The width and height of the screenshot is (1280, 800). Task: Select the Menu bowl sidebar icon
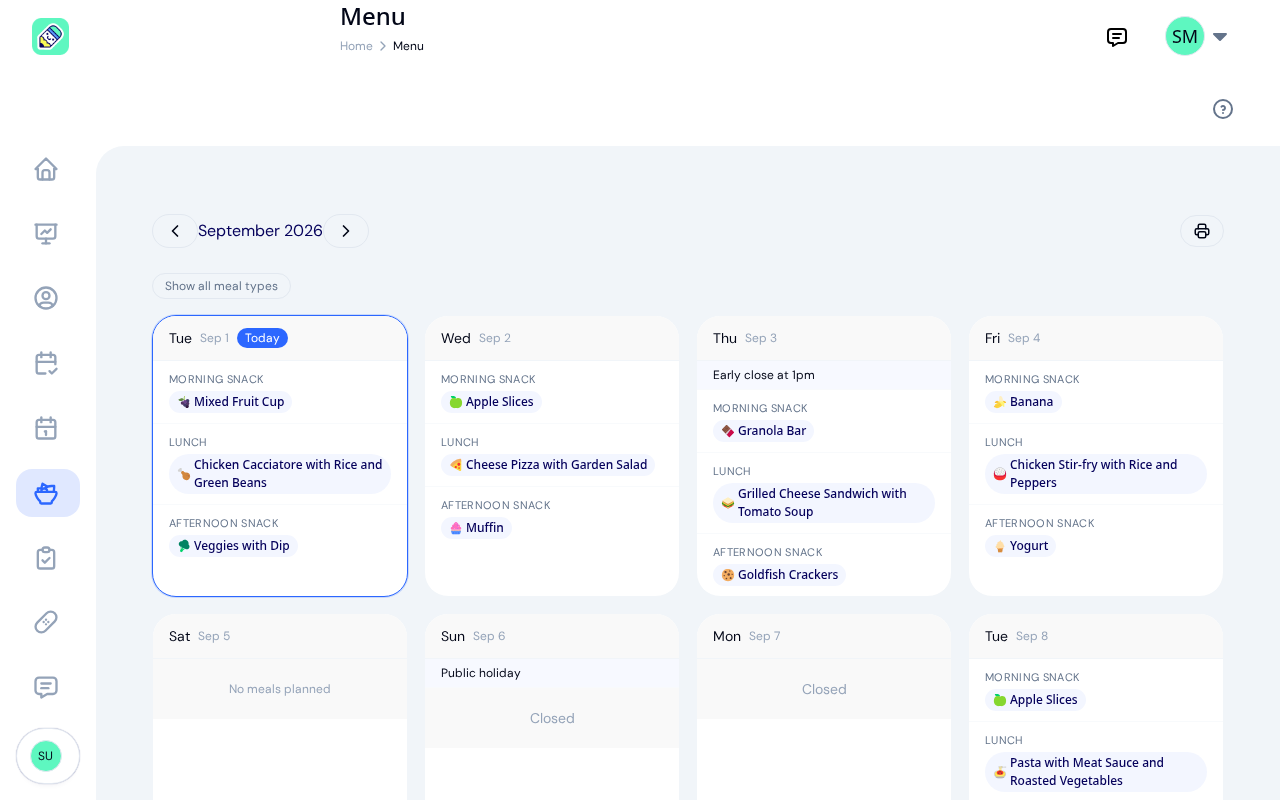click(x=47, y=493)
